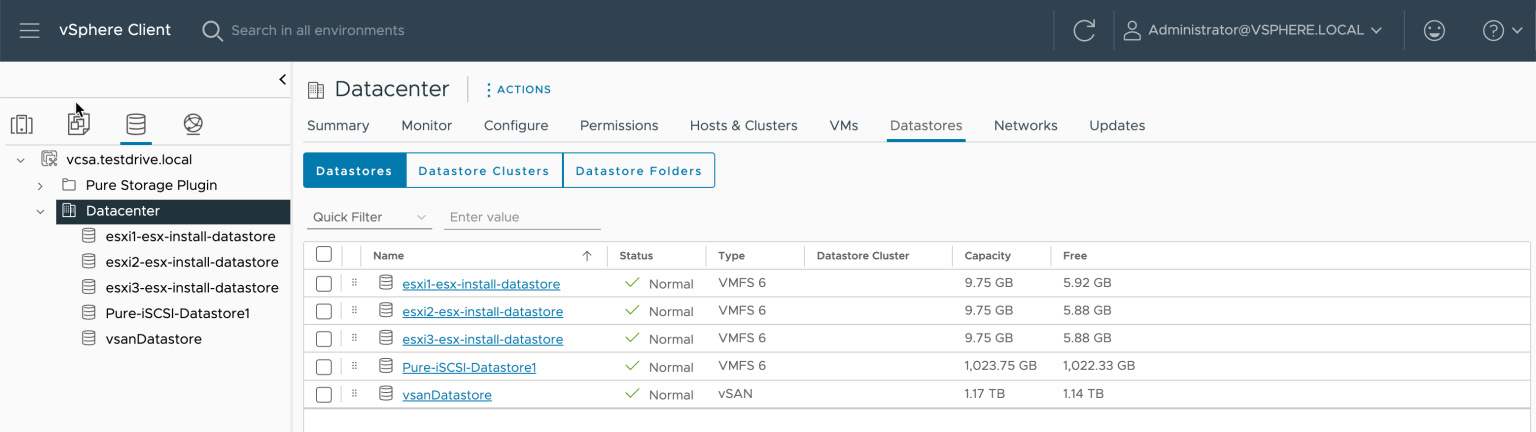This screenshot has height=432, width=1536.
Task: Open the Configure tab
Action: [x=515, y=125]
